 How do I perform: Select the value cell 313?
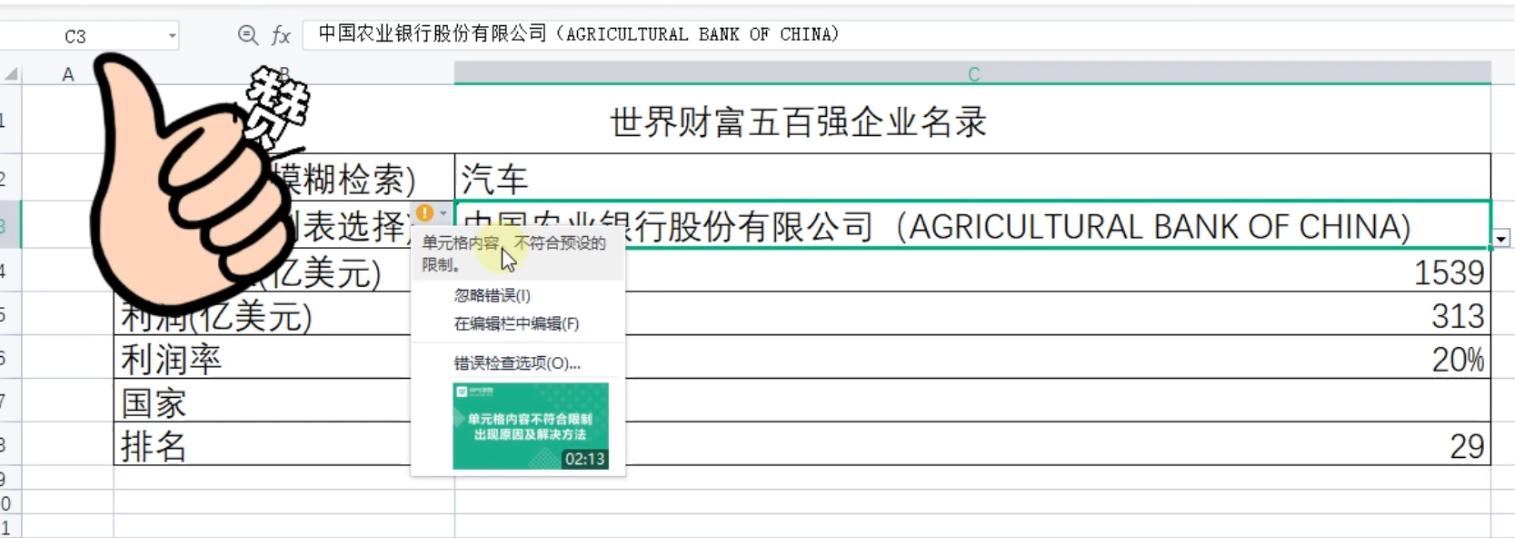[972, 315]
